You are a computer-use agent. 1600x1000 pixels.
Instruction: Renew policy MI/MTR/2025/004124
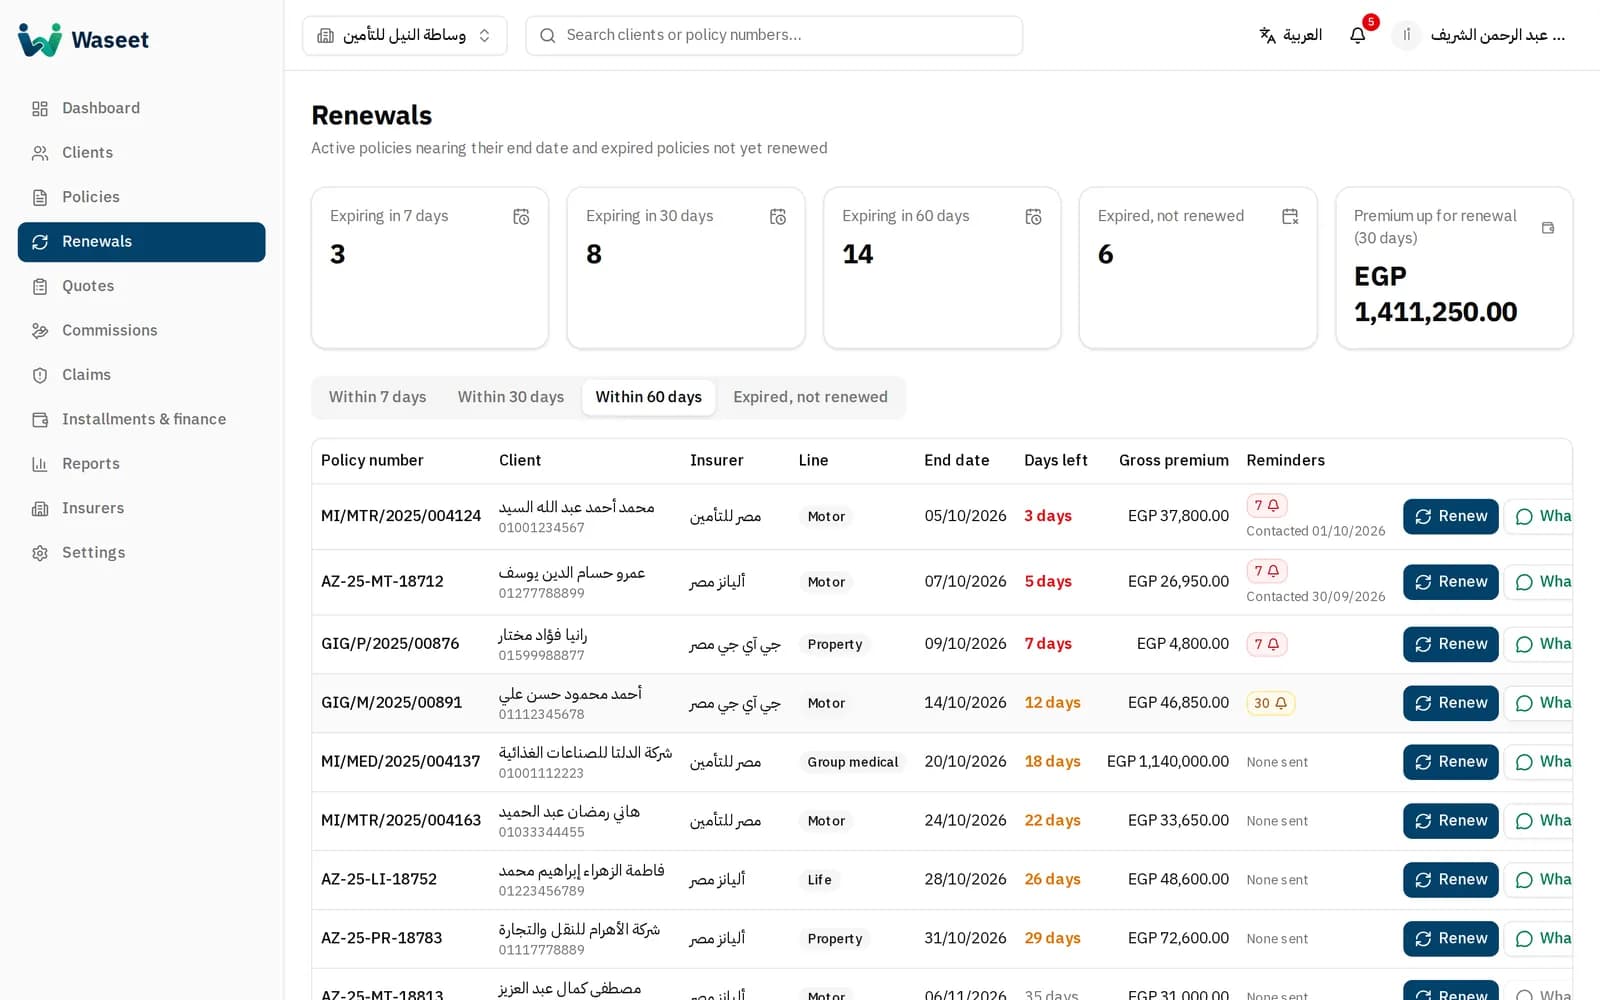click(1450, 516)
